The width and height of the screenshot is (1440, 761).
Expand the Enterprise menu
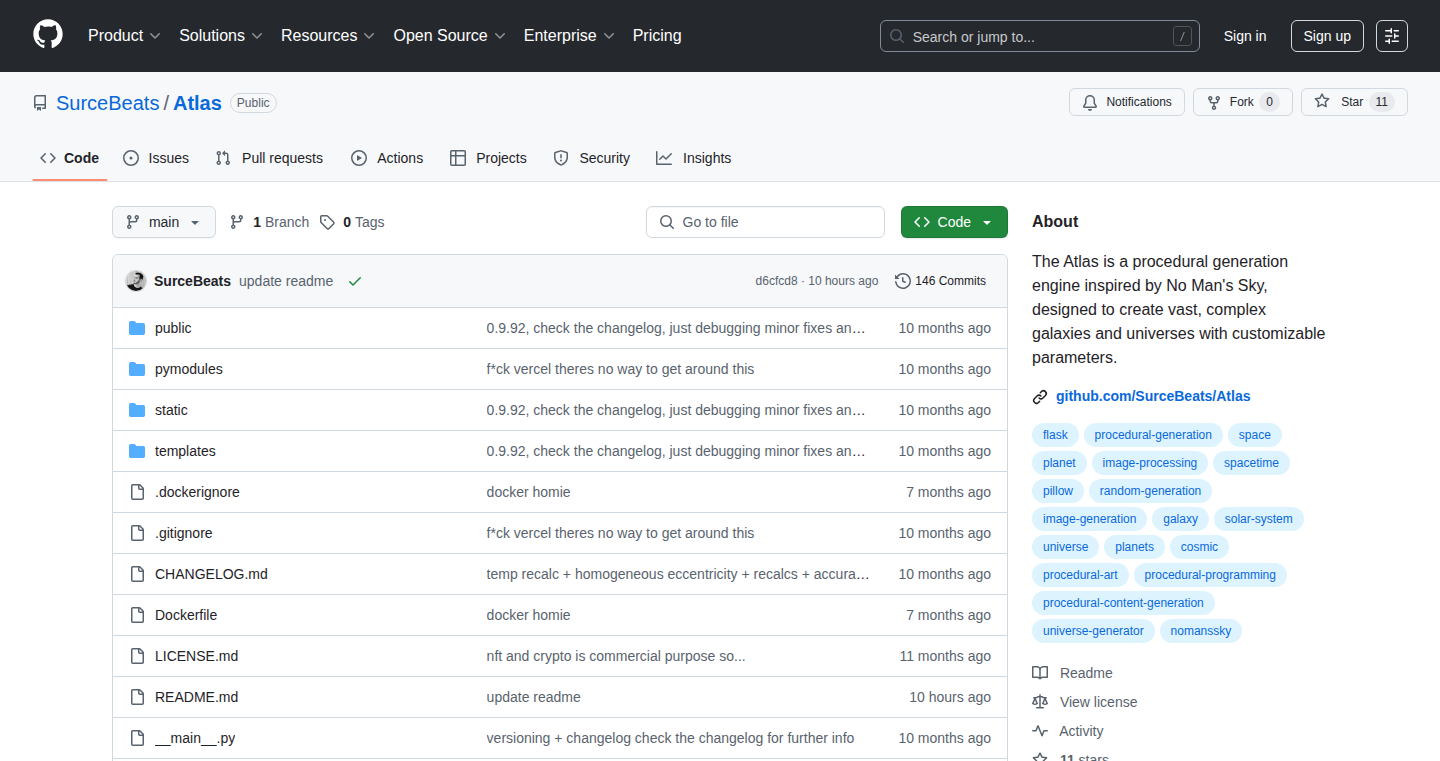[569, 36]
